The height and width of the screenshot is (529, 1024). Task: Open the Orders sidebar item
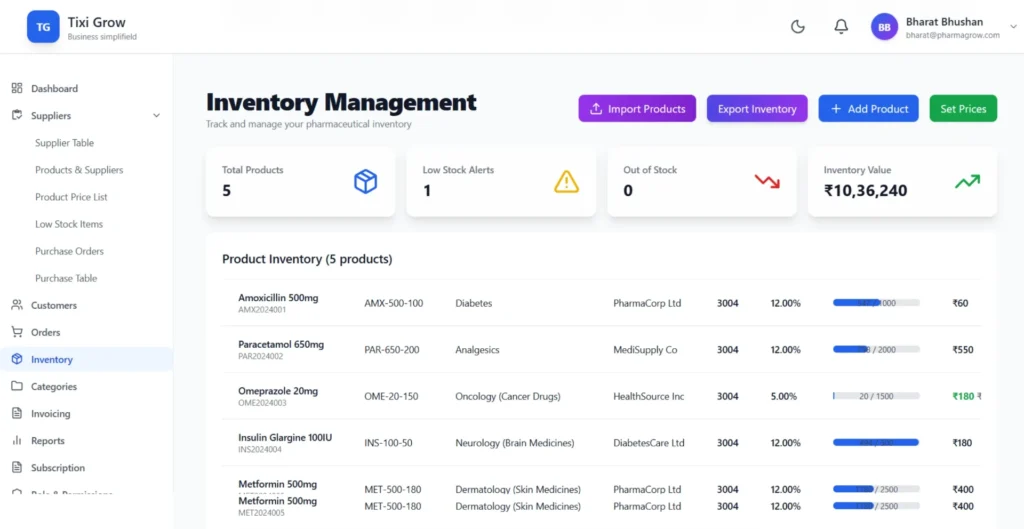point(45,332)
